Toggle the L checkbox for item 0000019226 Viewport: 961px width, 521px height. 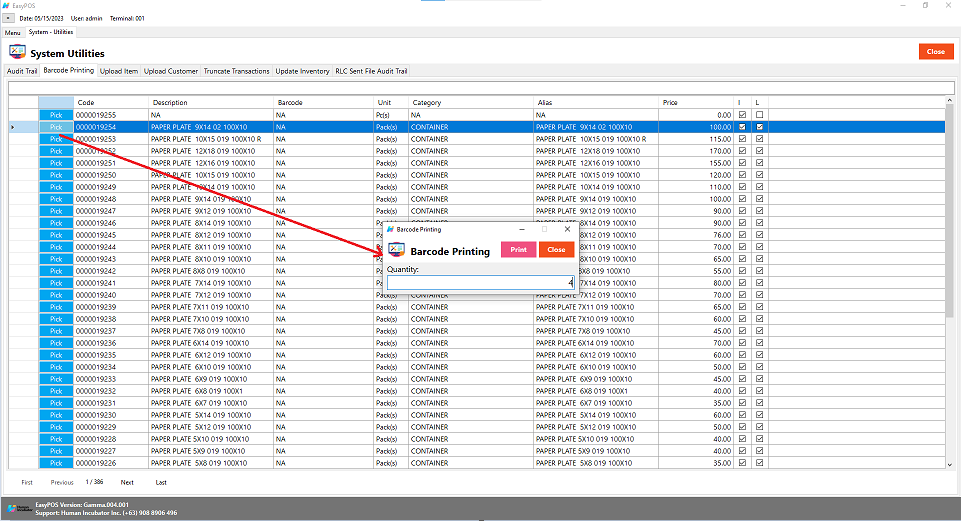pyautogui.click(x=759, y=463)
